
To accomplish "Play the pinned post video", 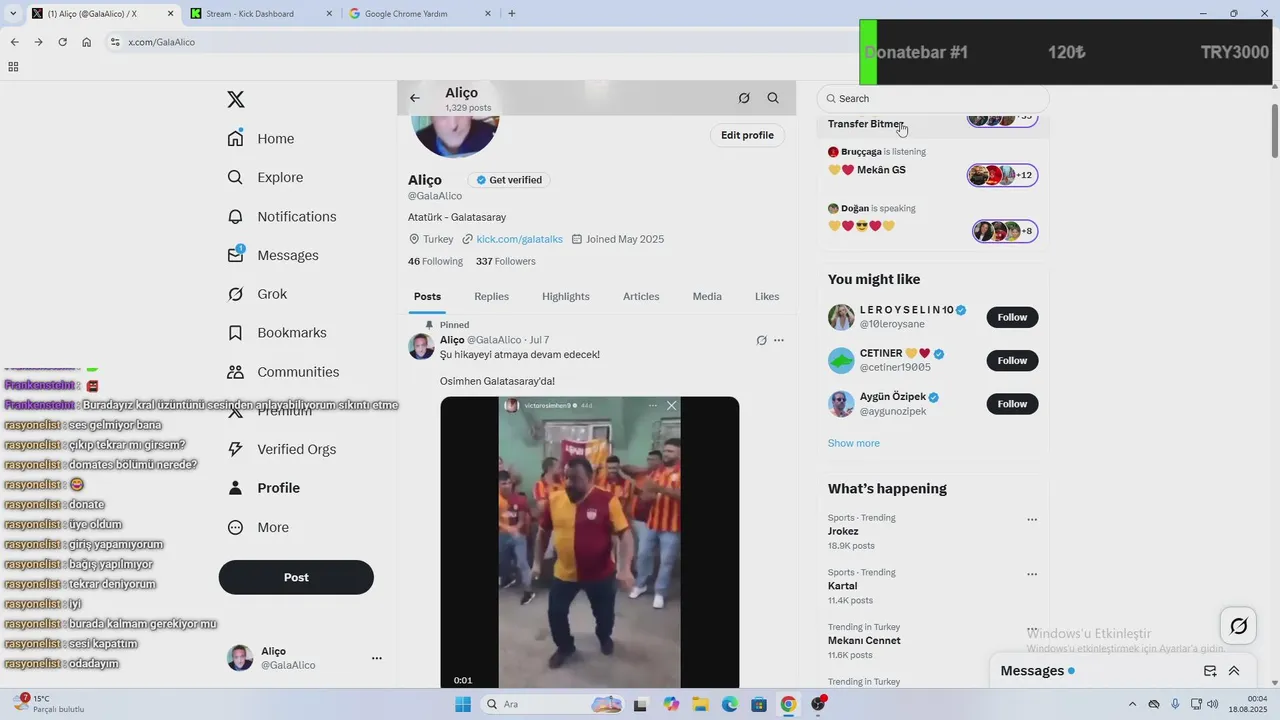I will 590,542.
